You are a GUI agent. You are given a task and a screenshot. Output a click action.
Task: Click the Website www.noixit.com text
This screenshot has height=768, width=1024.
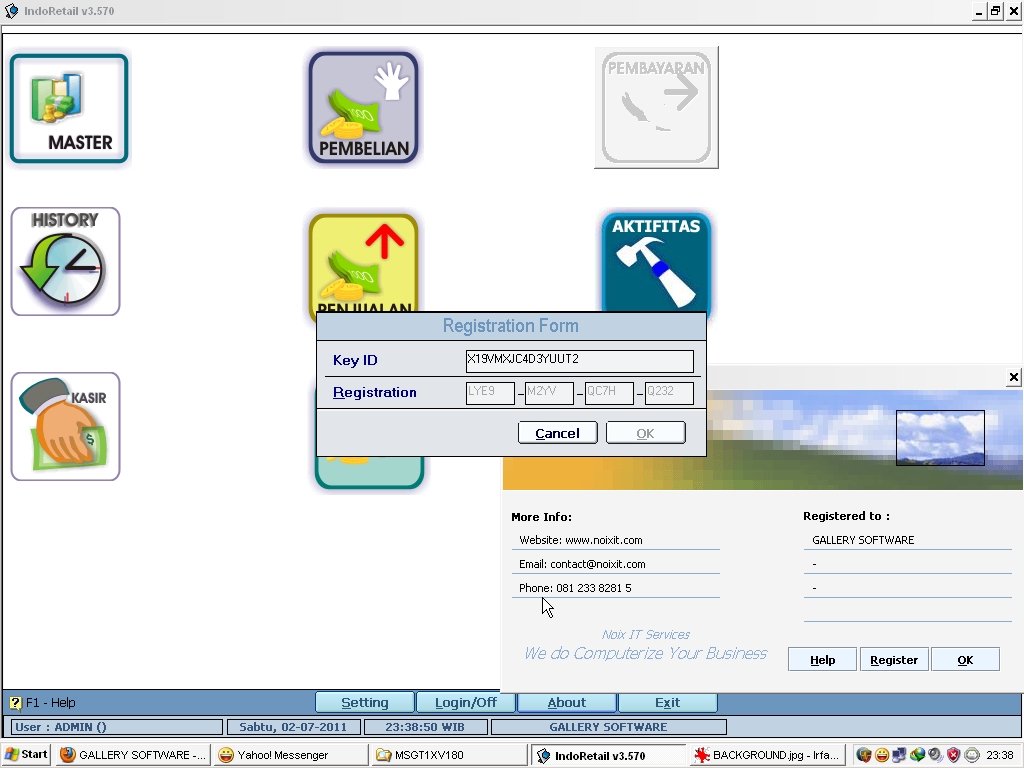581,540
